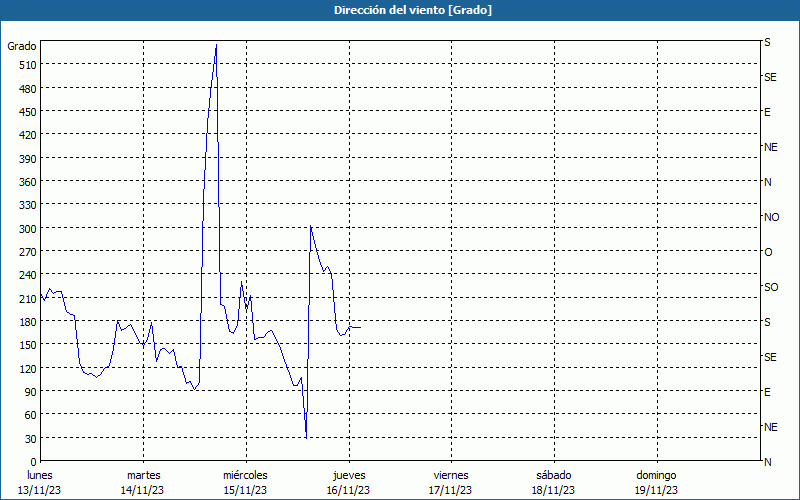The width and height of the screenshot is (800, 500).
Task: Click the 'martes' day label
Action: tap(143, 476)
